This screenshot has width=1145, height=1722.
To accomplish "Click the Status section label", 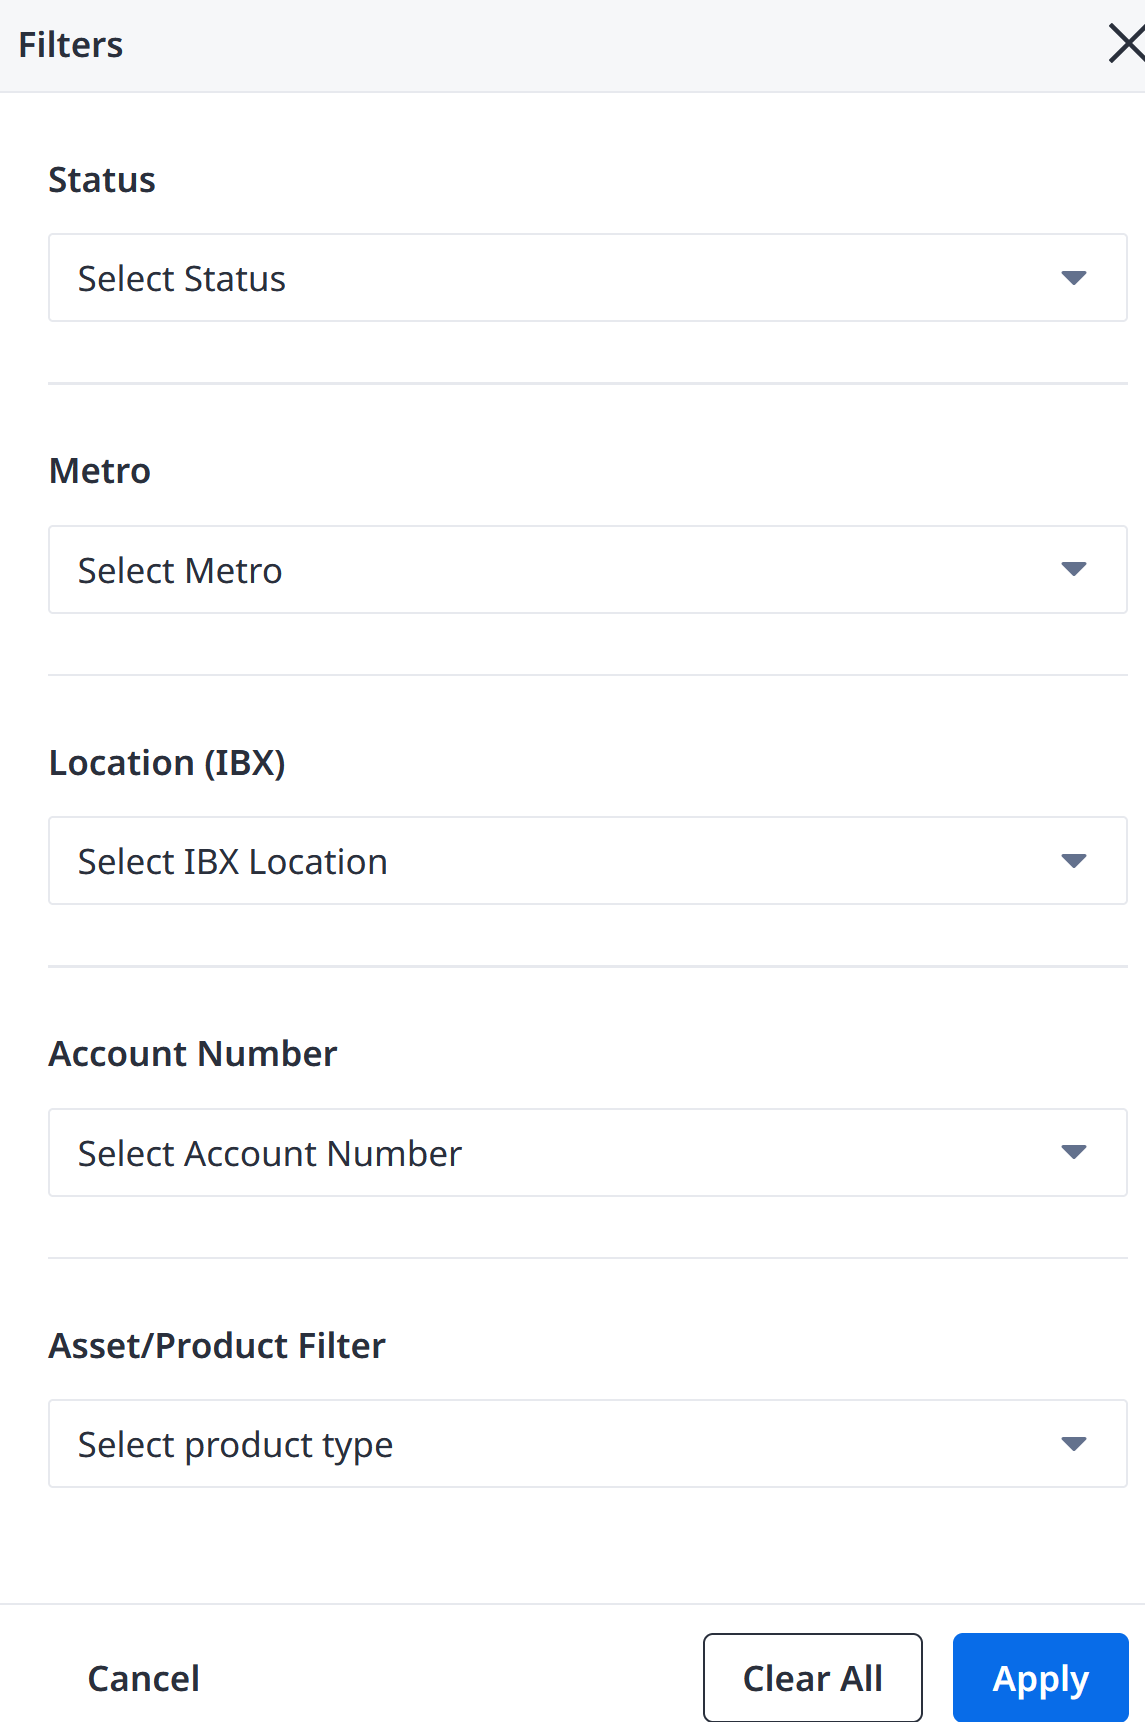I will click(102, 180).
